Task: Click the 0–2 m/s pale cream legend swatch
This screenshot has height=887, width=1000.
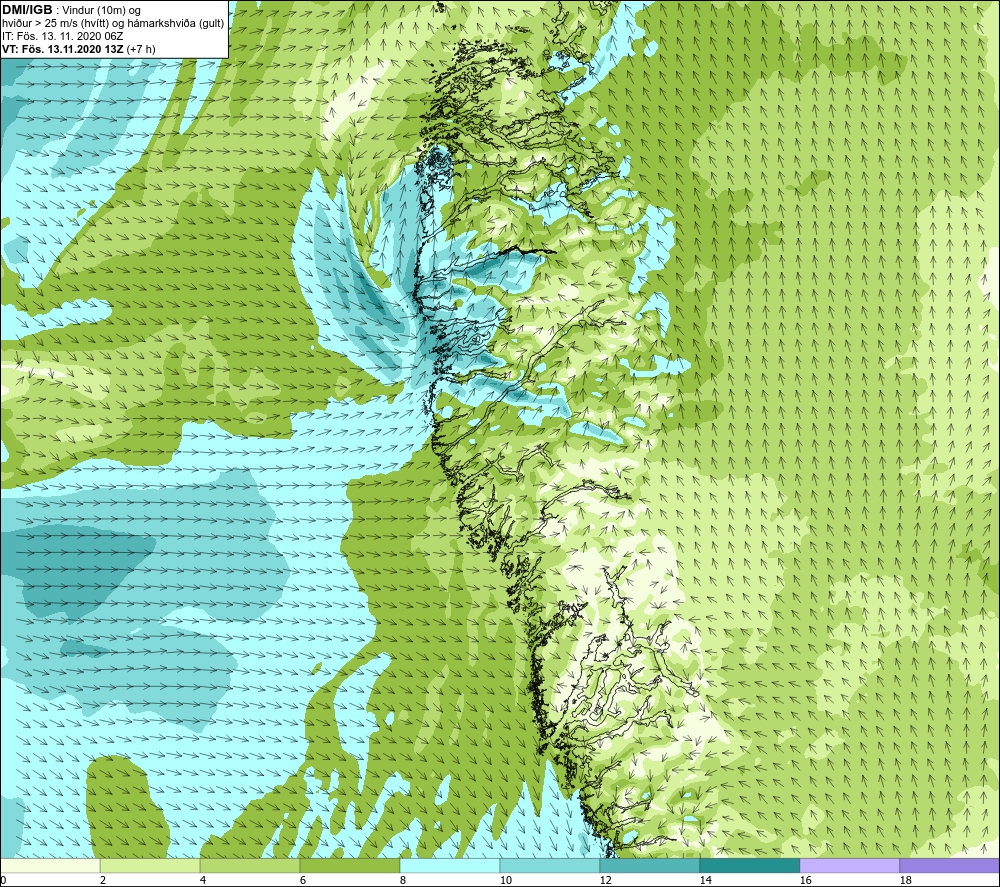Action: pyautogui.click(x=50, y=866)
